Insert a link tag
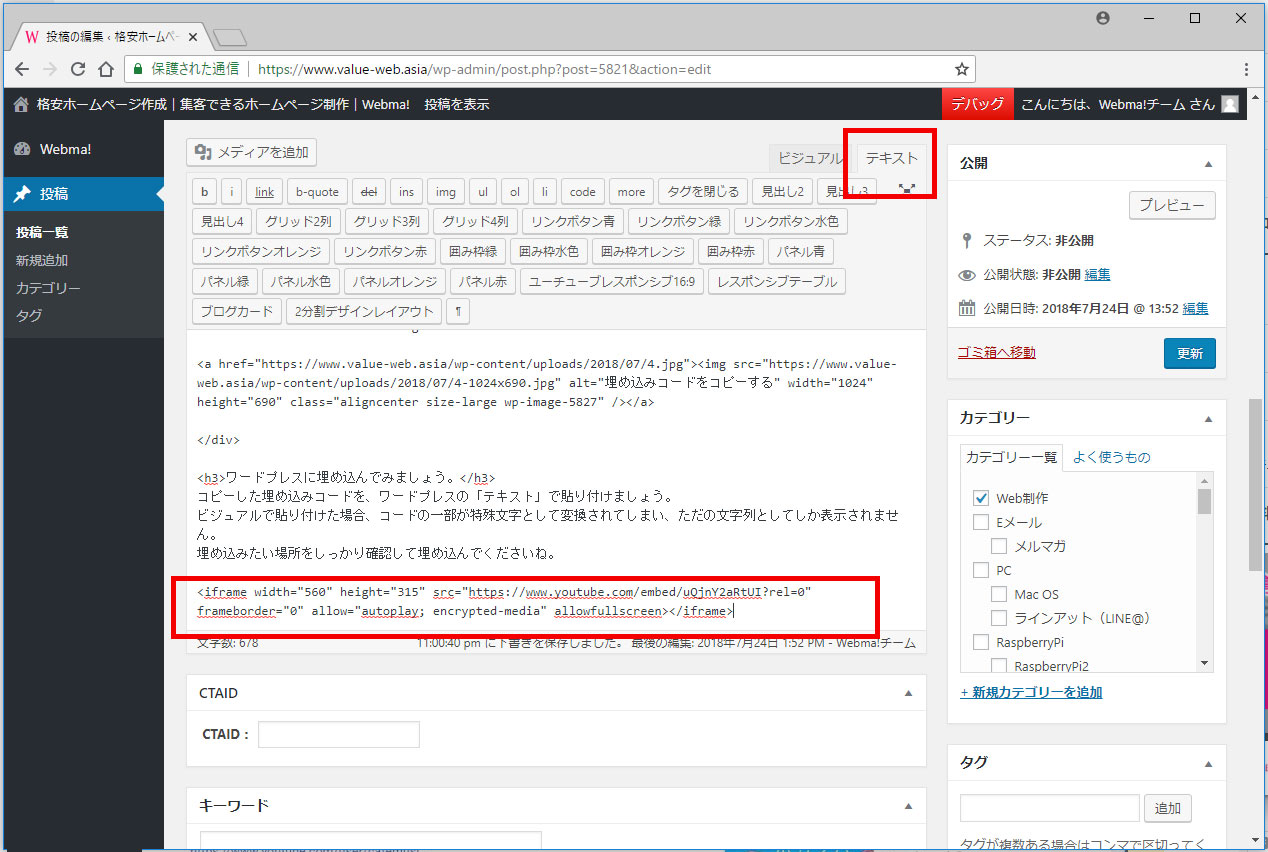Image resolution: width=1268 pixels, height=852 pixels. 264,191
